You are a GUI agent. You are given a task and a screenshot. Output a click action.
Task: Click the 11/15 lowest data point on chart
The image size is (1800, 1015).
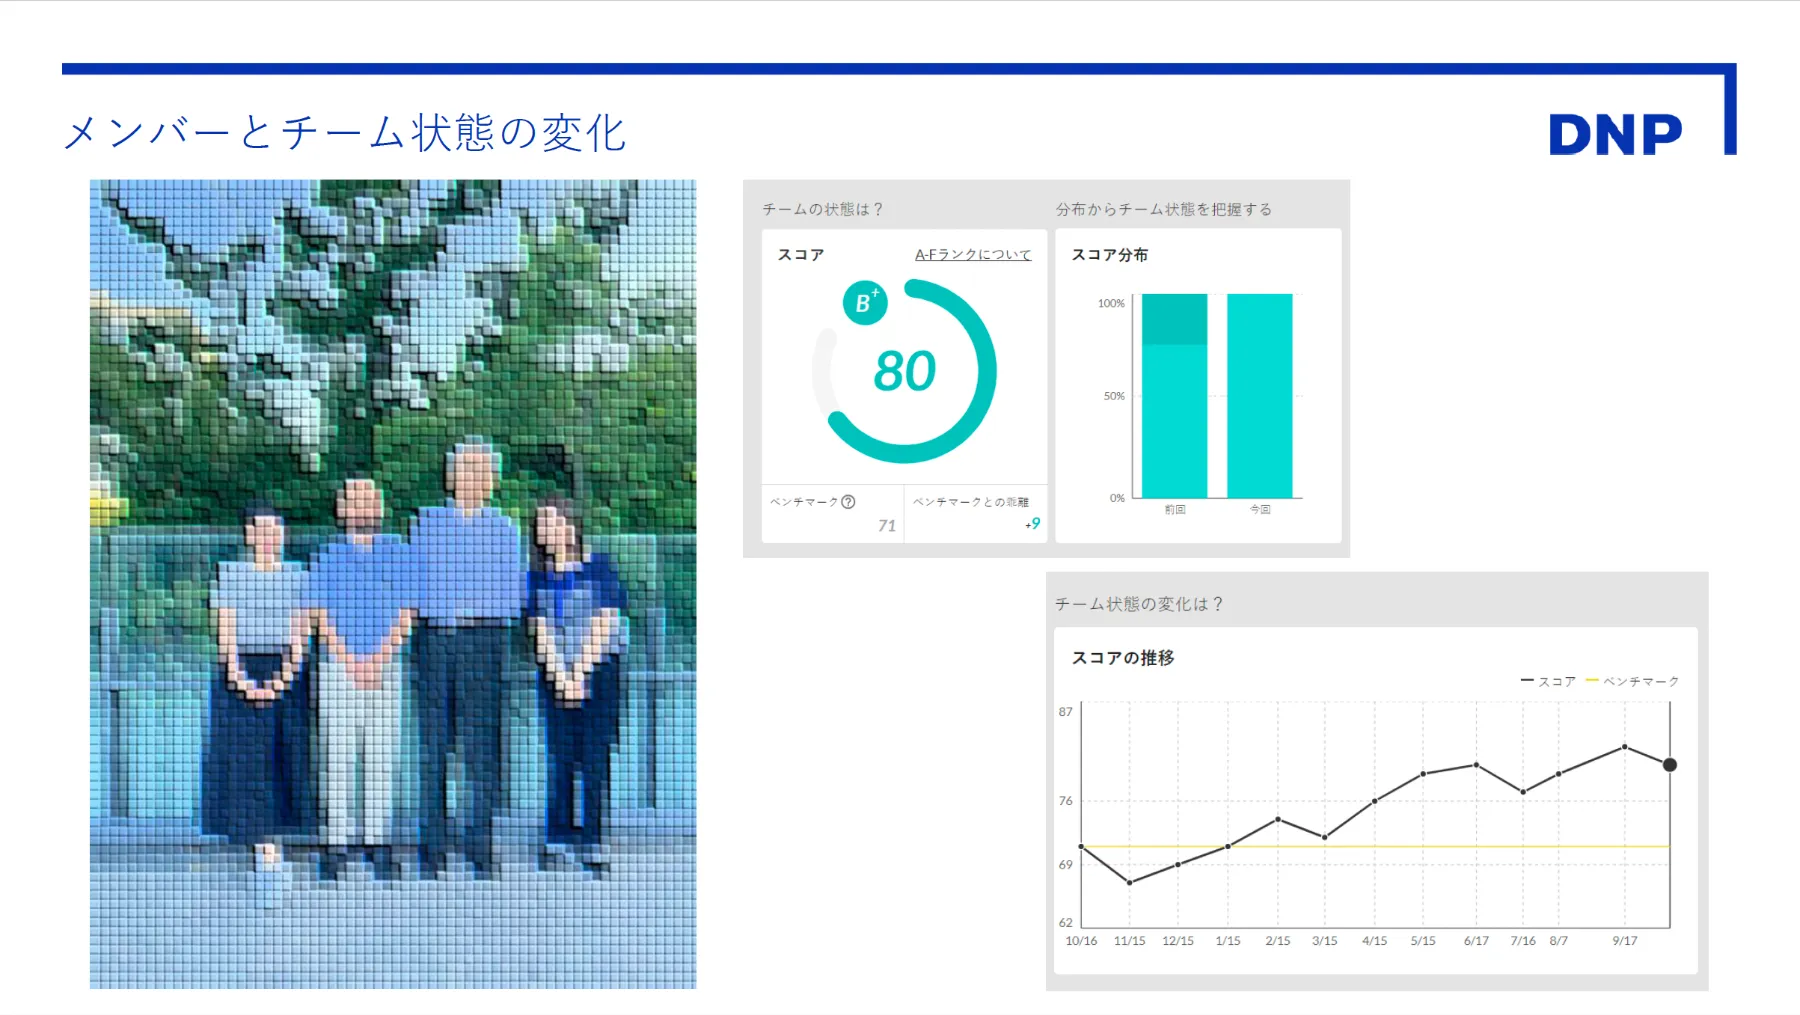coord(1129,882)
